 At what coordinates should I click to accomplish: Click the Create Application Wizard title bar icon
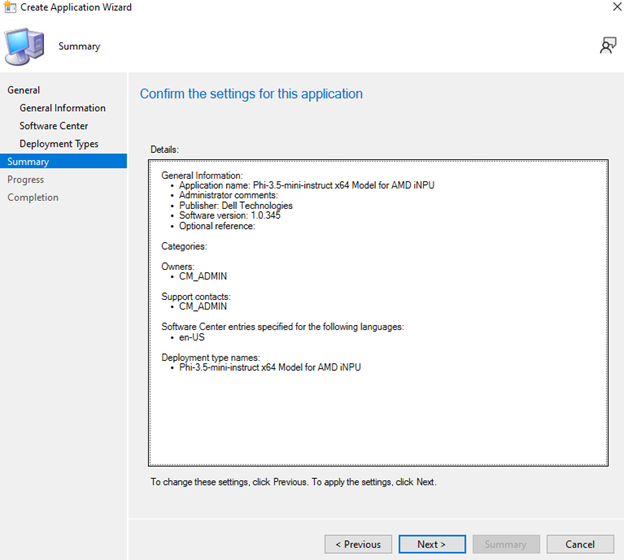coord(10,8)
